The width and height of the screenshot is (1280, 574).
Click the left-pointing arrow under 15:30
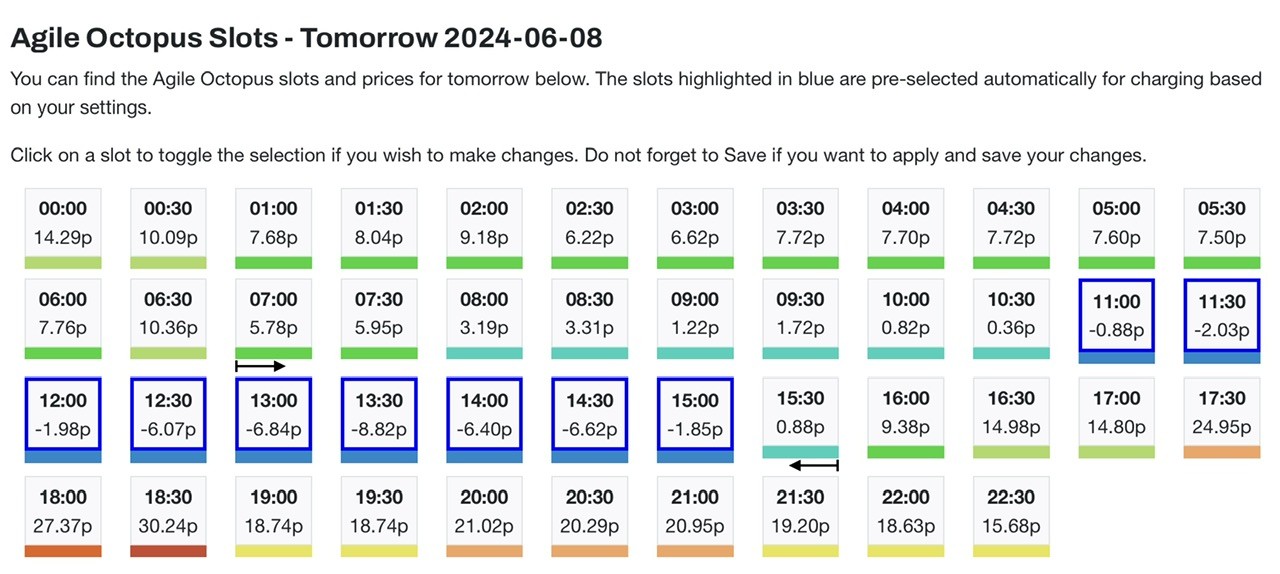(814, 465)
